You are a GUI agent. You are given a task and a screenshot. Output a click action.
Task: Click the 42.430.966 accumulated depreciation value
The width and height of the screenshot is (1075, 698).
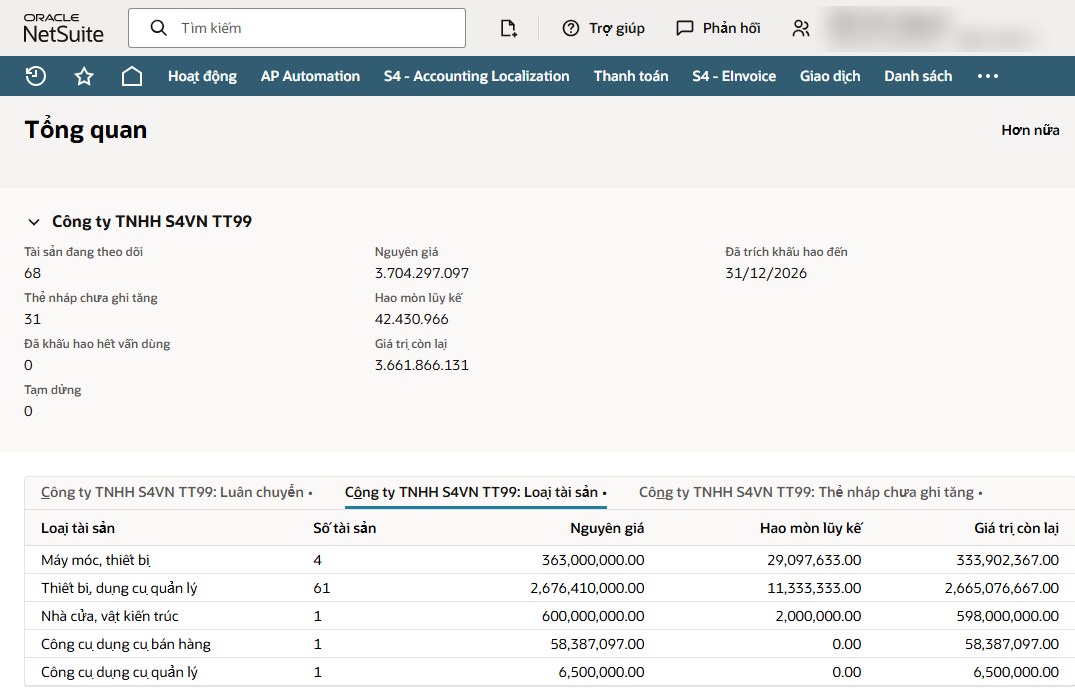(411, 319)
